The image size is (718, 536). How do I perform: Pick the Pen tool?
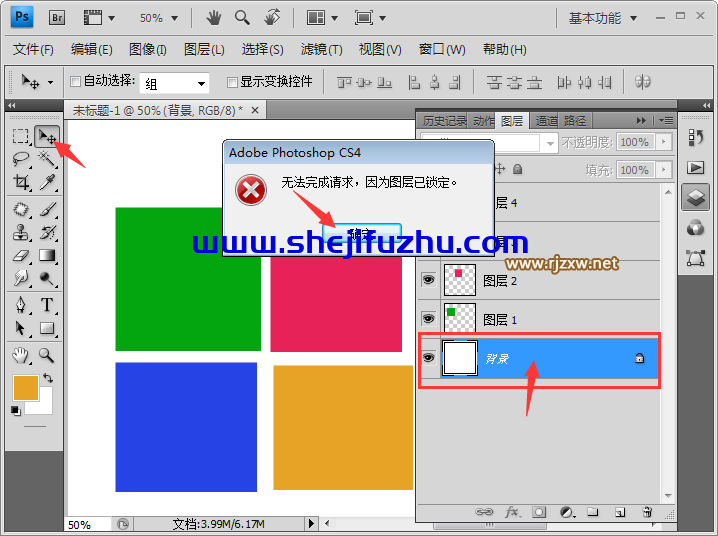coord(21,305)
